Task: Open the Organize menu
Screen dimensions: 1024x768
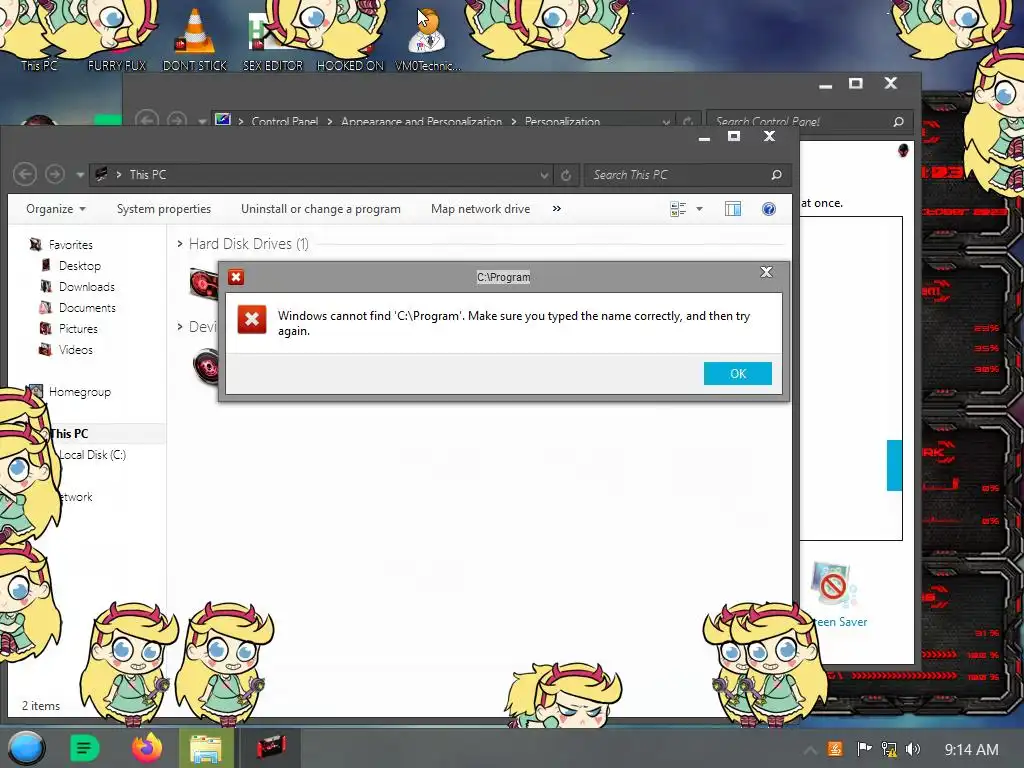Action: point(56,209)
